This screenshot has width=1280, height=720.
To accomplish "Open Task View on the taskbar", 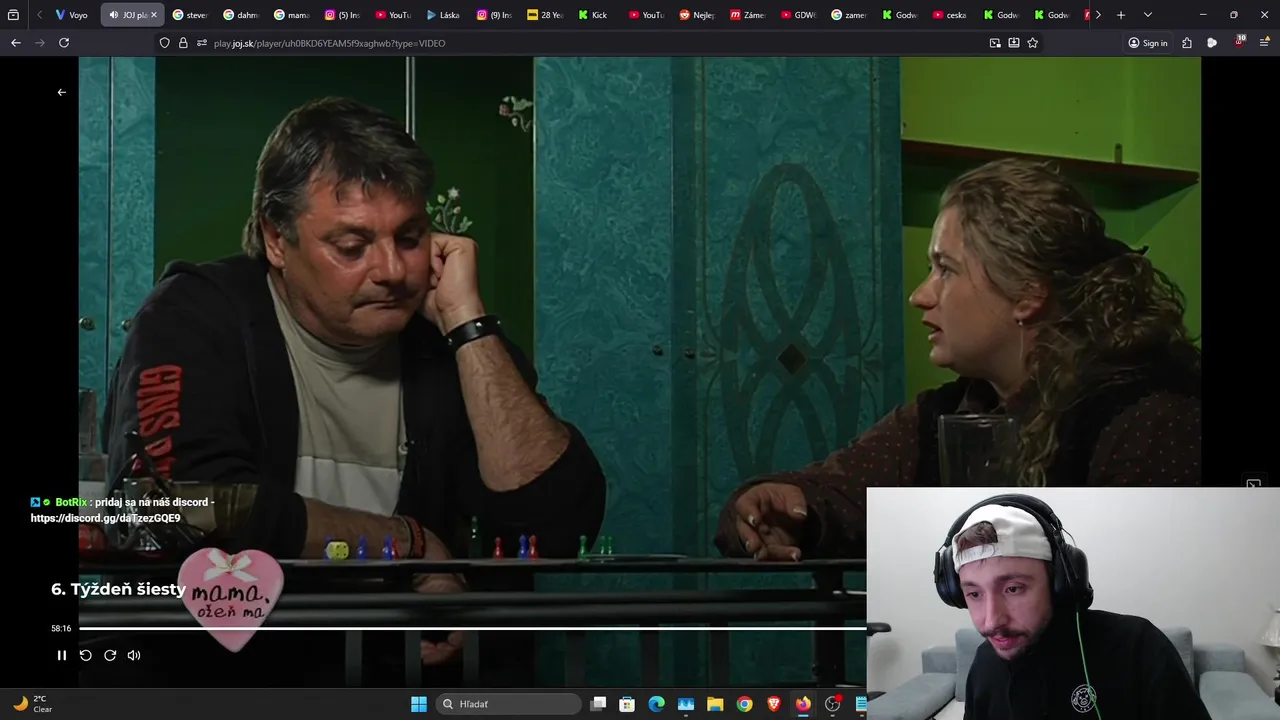I will [598, 704].
